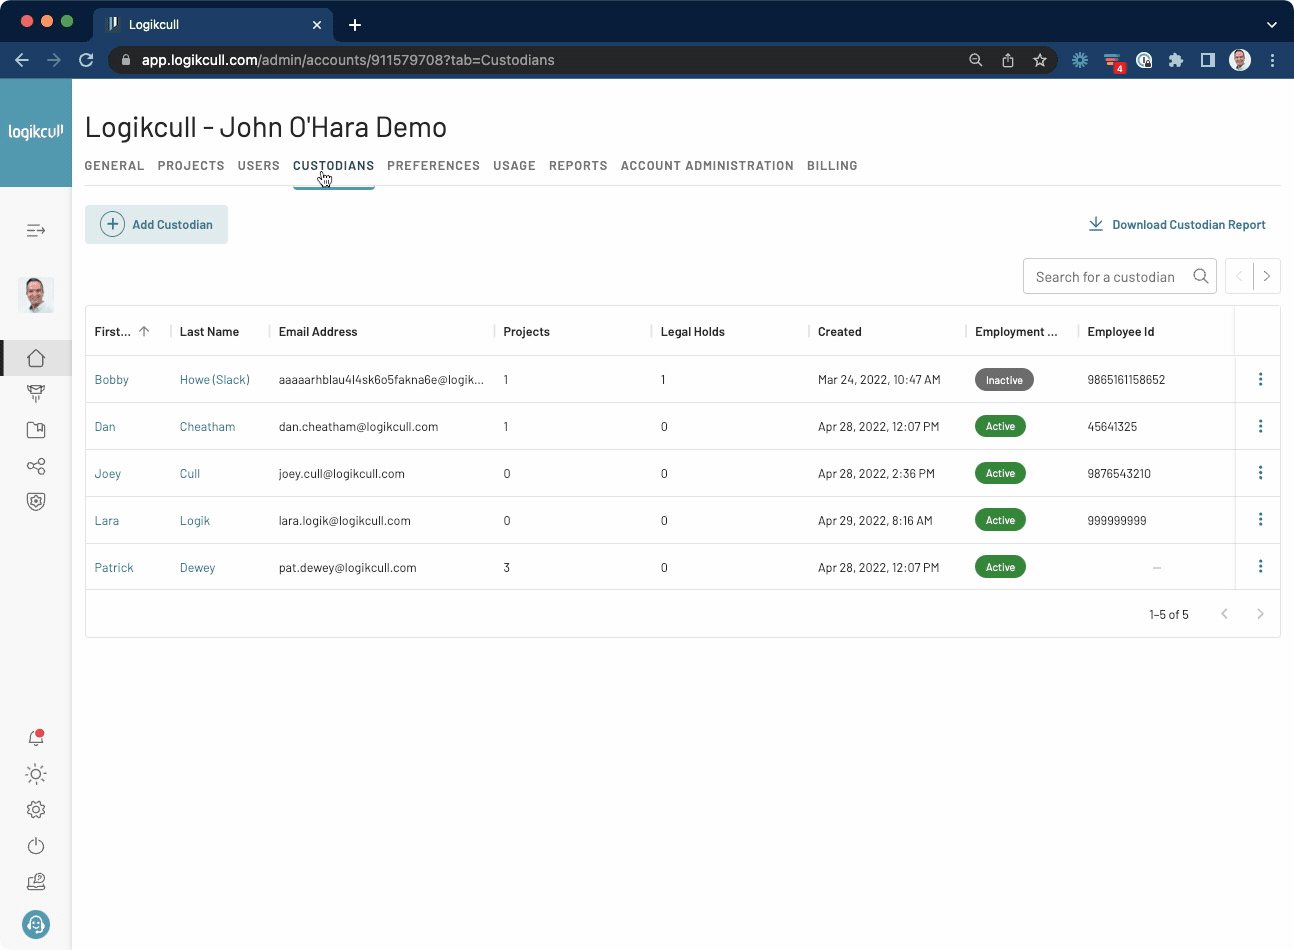Open the notifications bell icon
This screenshot has height=950, width=1294.
tap(36, 738)
